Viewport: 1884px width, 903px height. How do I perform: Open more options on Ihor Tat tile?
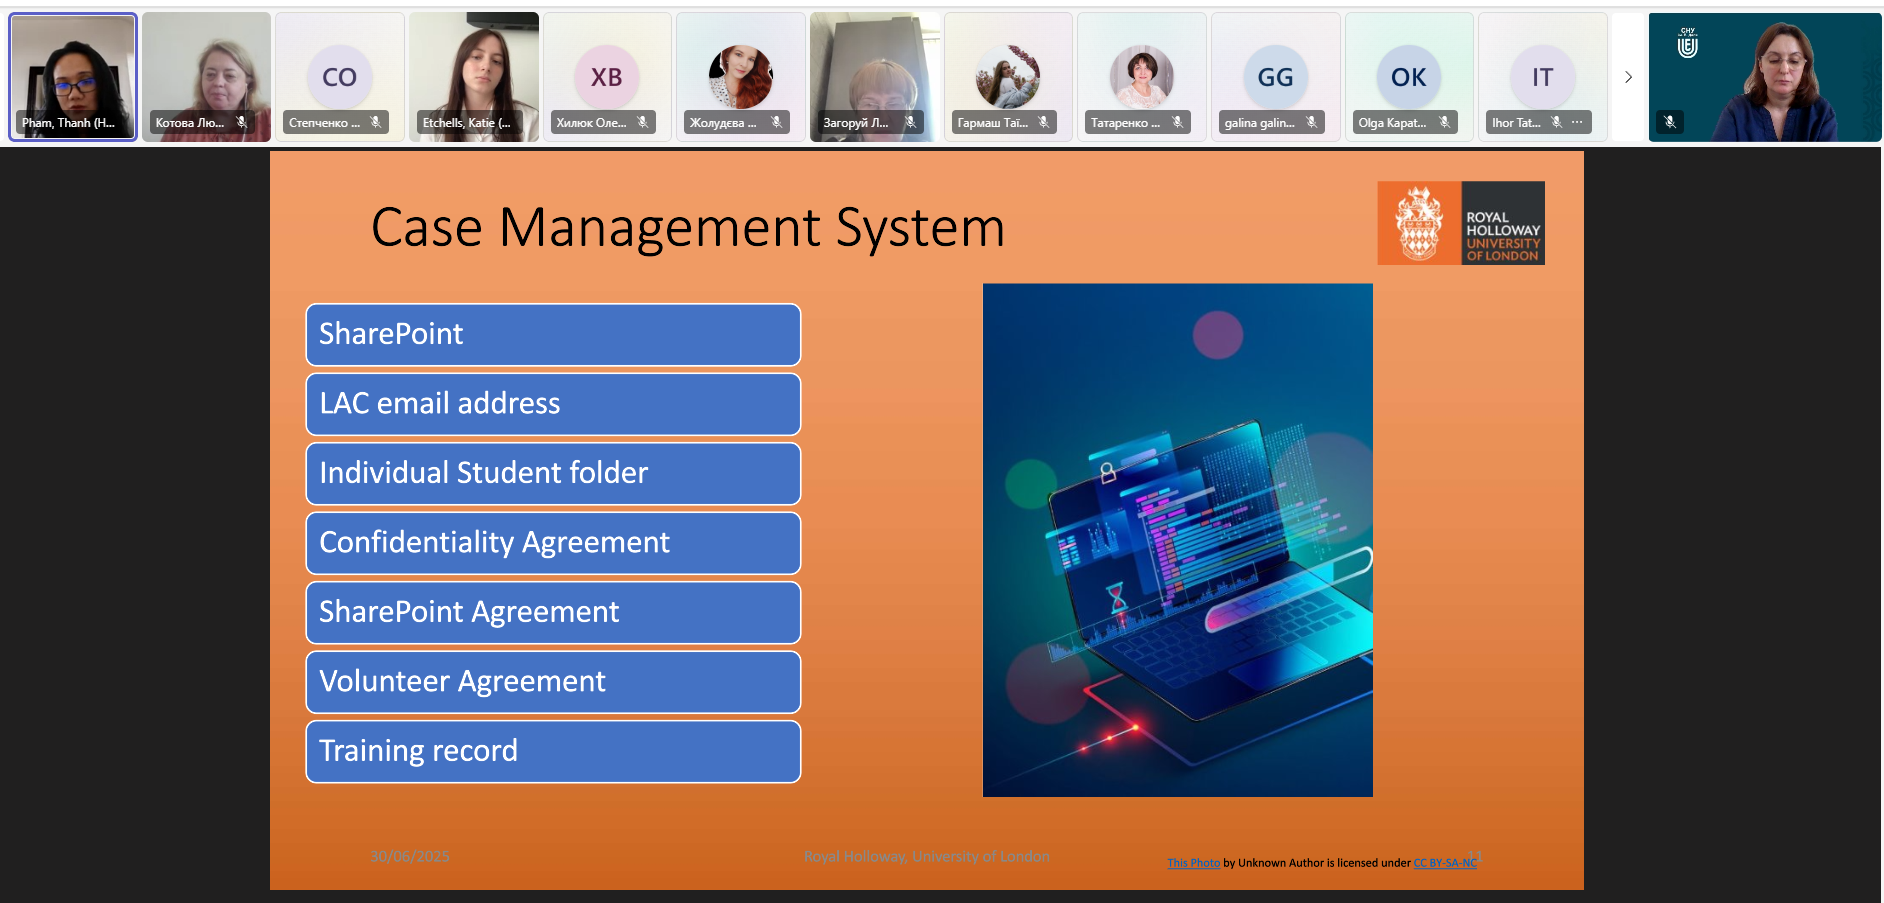[x=1577, y=122]
